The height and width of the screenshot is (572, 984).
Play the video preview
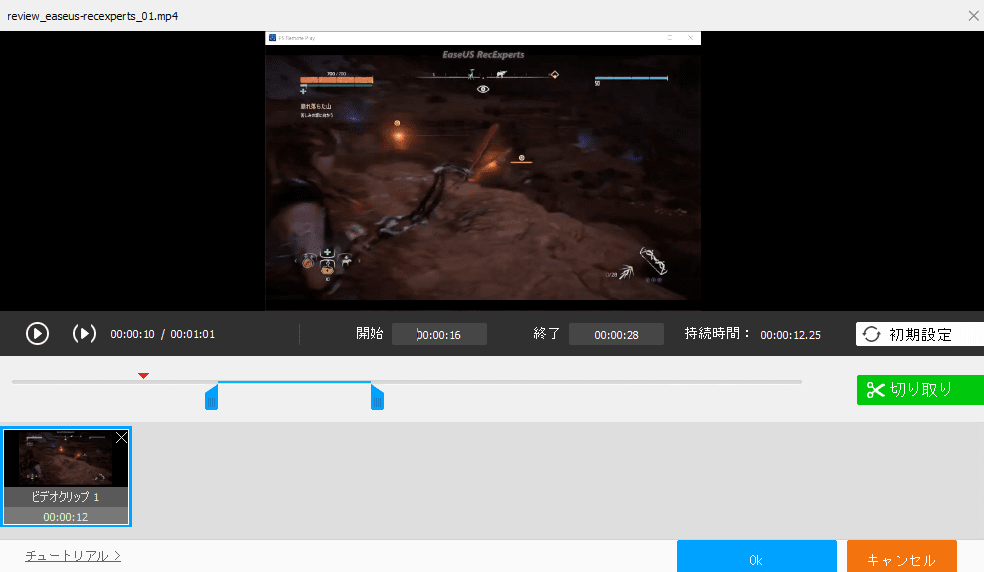[37, 333]
